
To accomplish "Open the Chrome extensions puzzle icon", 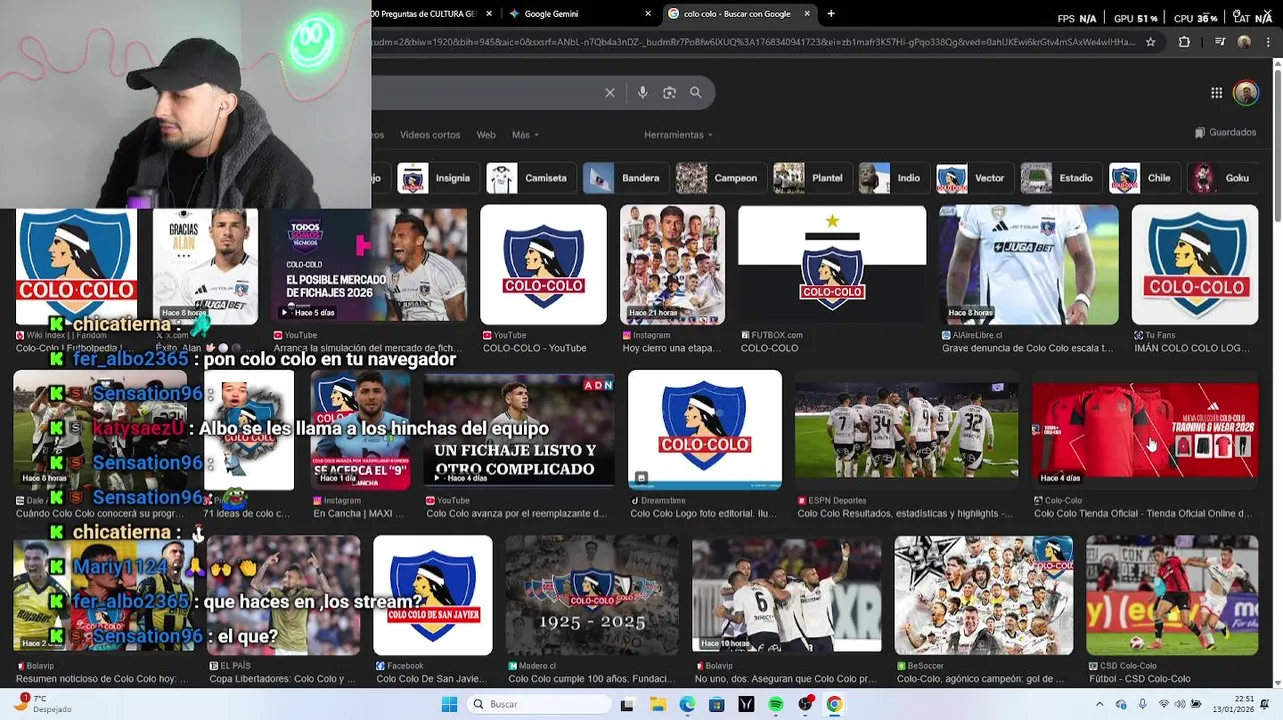I will 1185,42.
